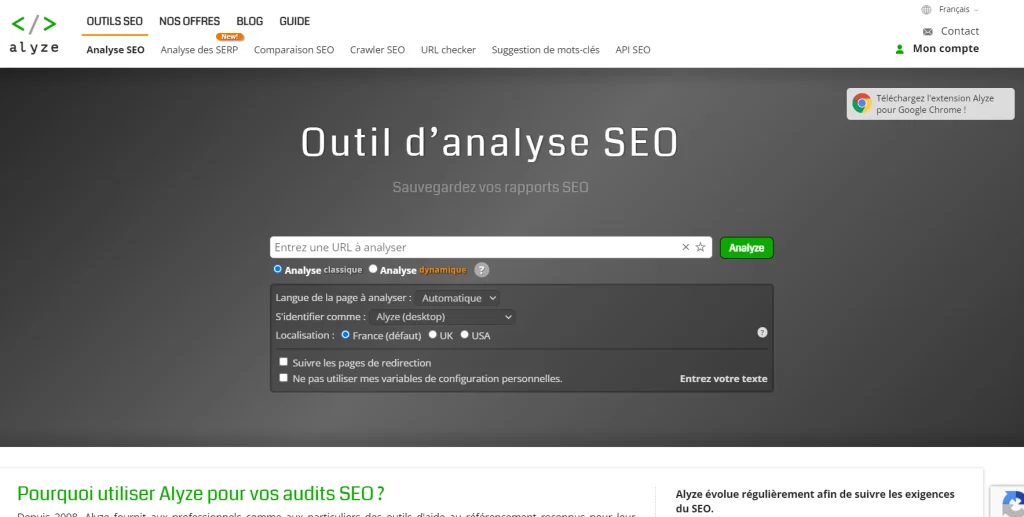This screenshot has height=517, width=1024.
Task: Open the S'identifier comme Alyze (desktop) dropdown
Action: (442, 317)
